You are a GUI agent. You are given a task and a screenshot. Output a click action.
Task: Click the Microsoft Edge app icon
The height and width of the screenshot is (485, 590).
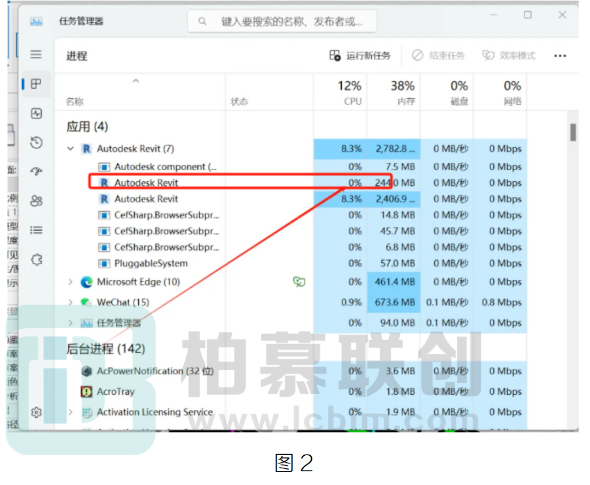pyautogui.click(x=87, y=282)
